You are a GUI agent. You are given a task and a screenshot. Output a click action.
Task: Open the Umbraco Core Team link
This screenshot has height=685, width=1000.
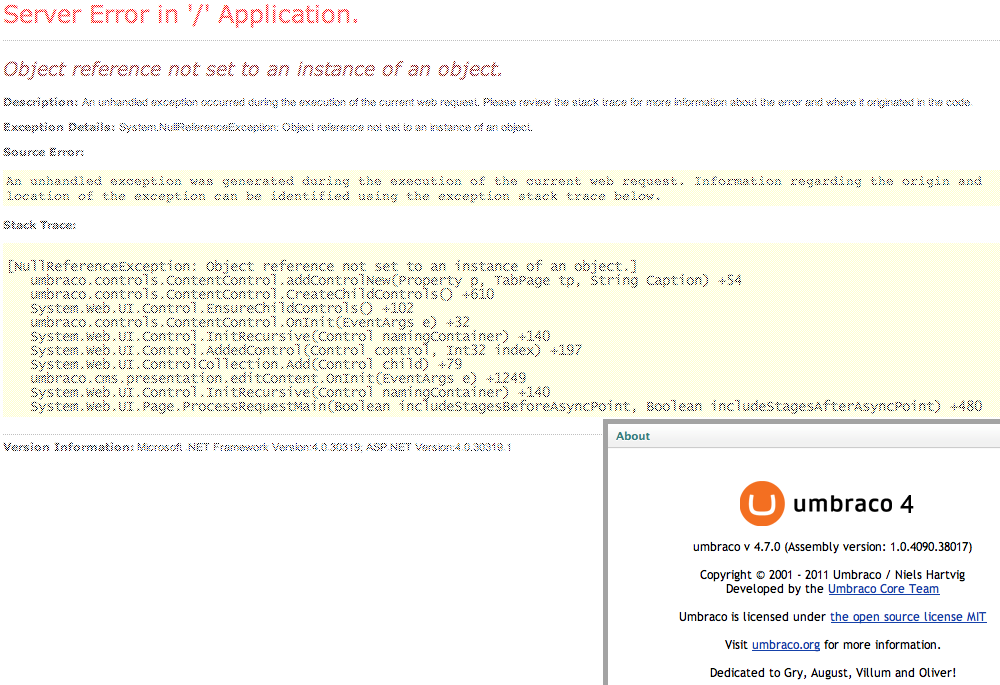[x=883, y=589]
